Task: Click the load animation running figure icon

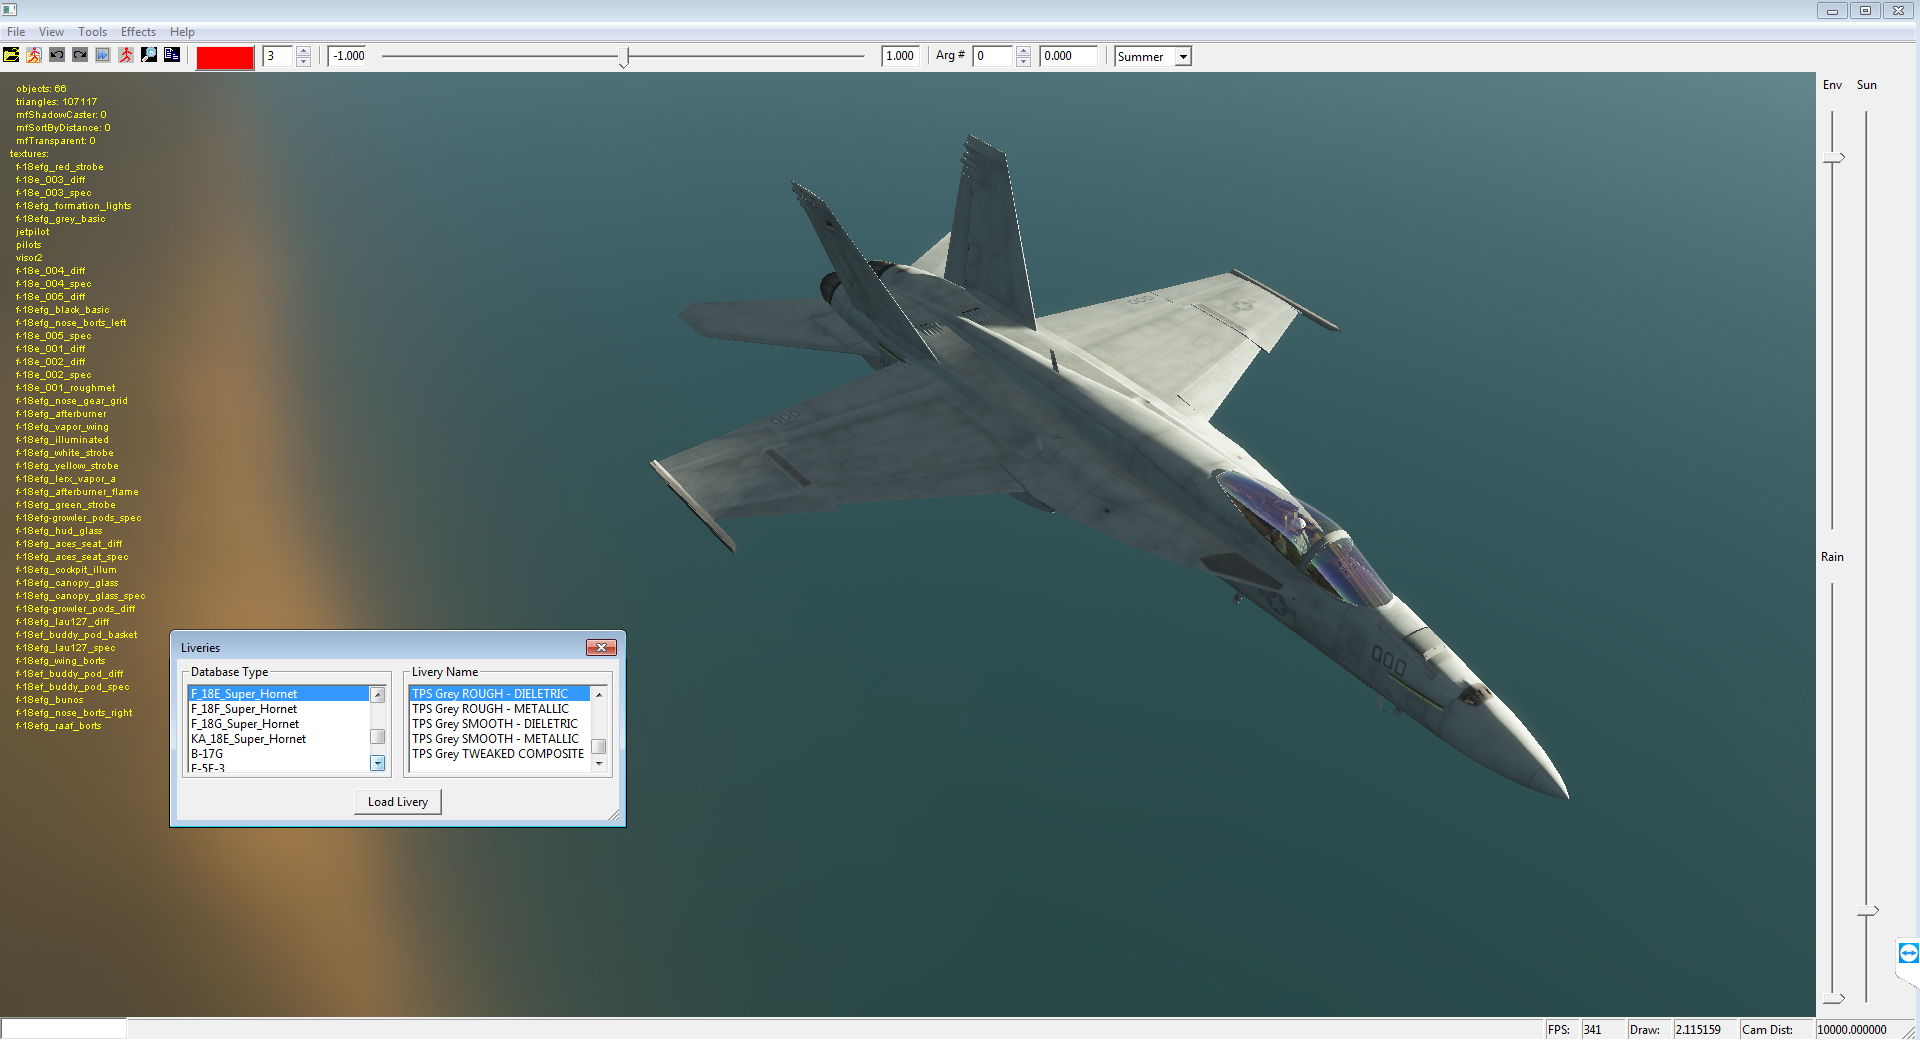Action: point(34,55)
